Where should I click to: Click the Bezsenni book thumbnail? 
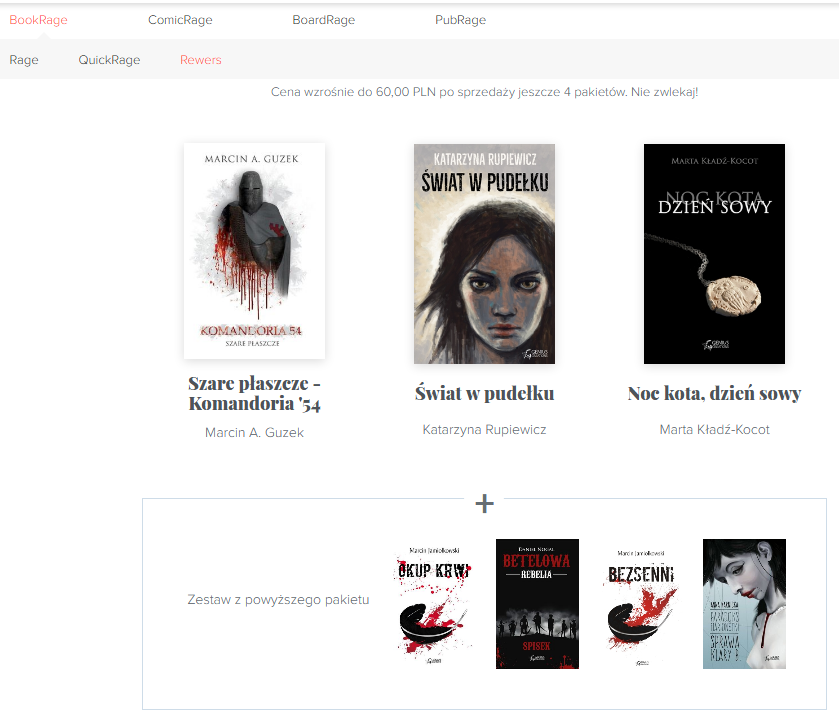click(x=641, y=604)
